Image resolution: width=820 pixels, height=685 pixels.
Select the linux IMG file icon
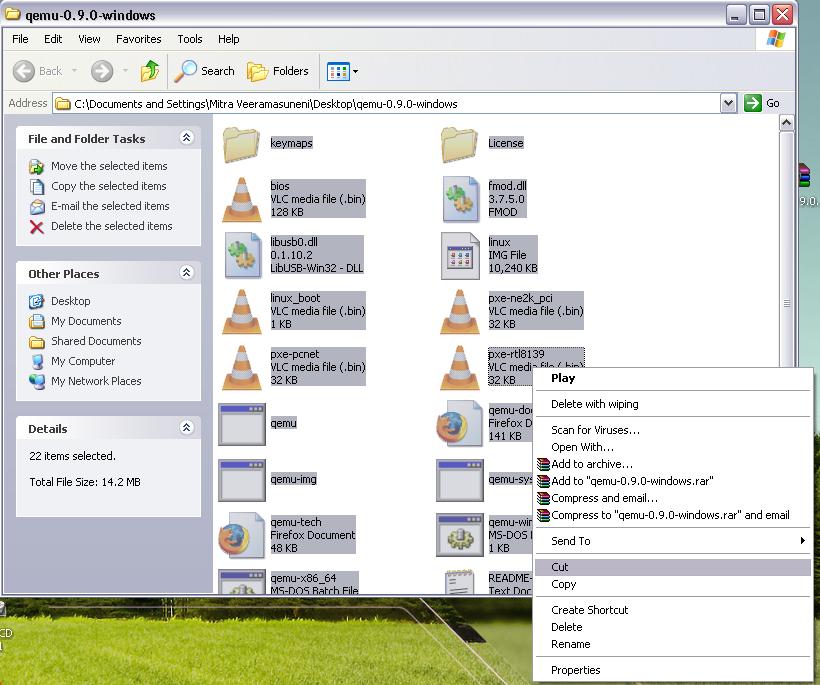pyautogui.click(x=460, y=256)
